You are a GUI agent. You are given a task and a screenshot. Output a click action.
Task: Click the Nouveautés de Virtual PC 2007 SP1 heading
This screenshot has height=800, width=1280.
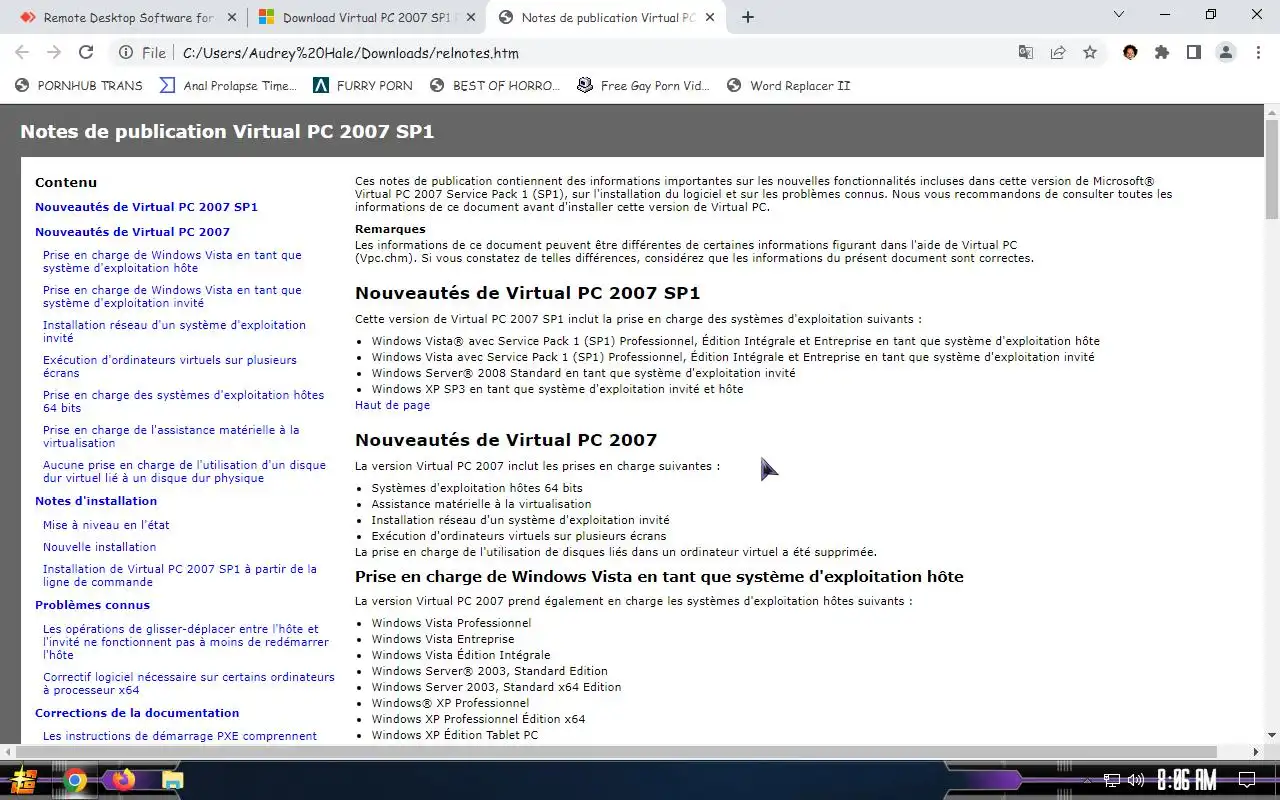pyautogui.click(x=527, y=293)
